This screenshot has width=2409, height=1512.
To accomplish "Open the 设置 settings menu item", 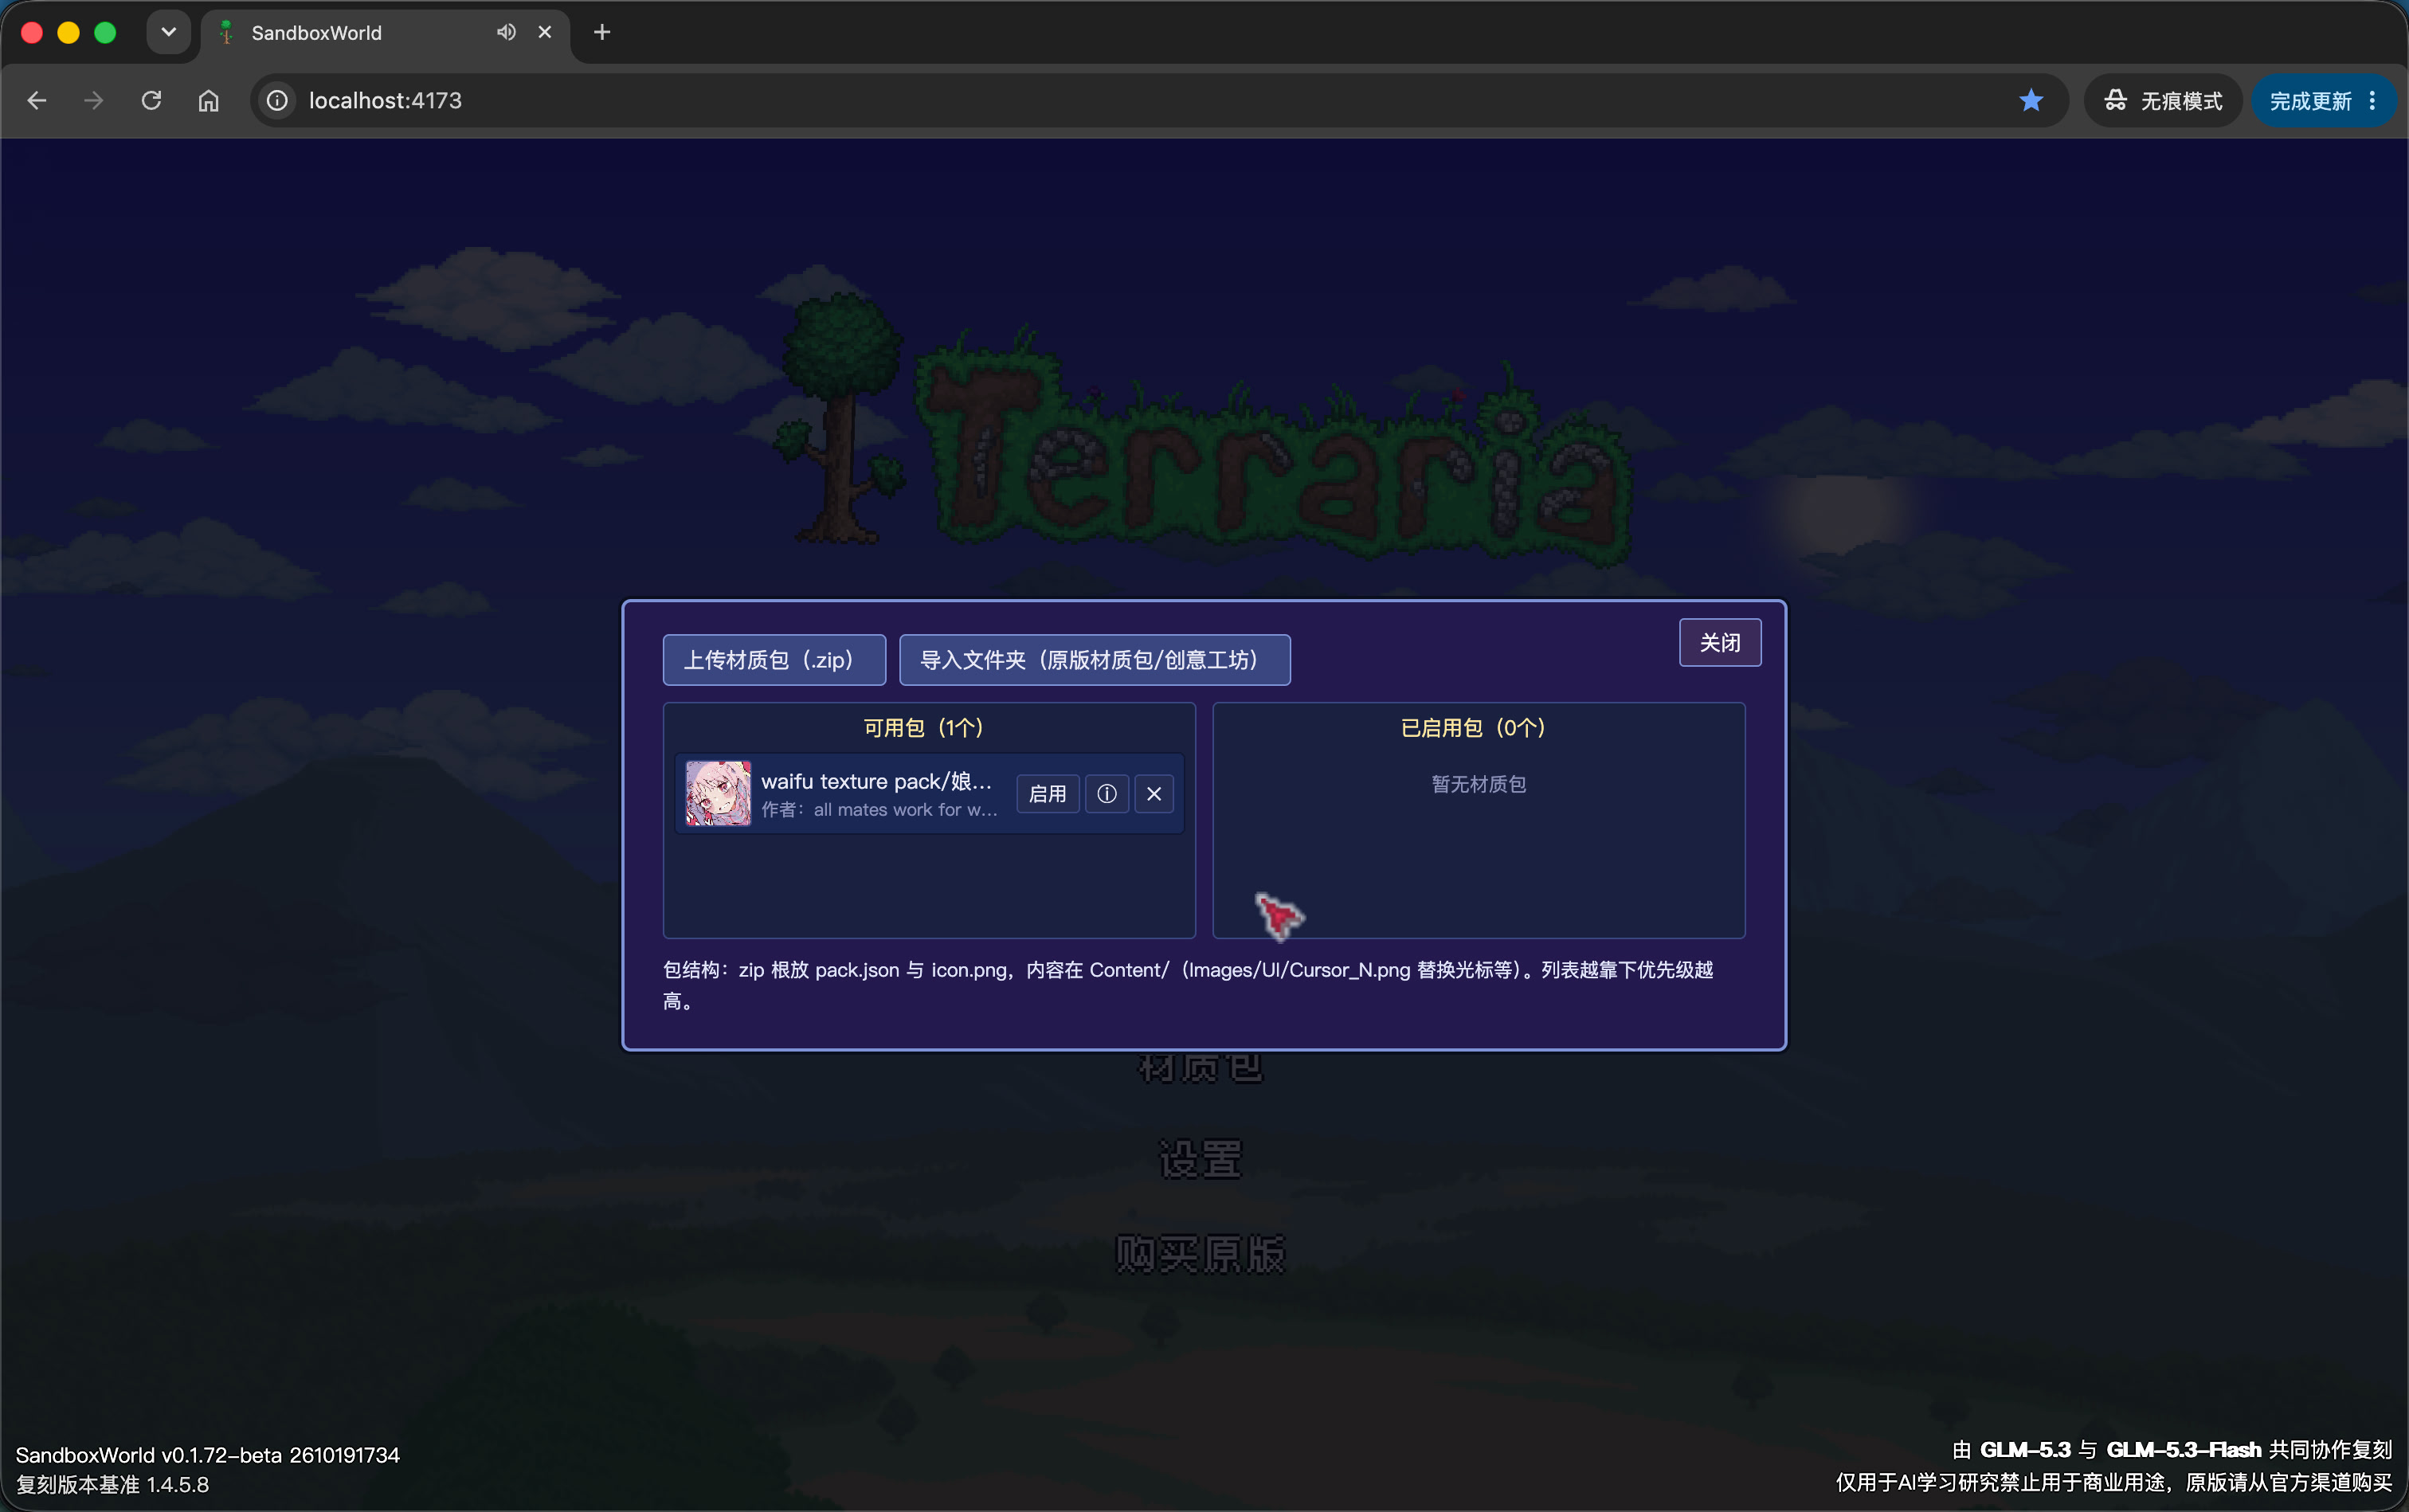I will pyautogui.click(x=1200, y=1160).
